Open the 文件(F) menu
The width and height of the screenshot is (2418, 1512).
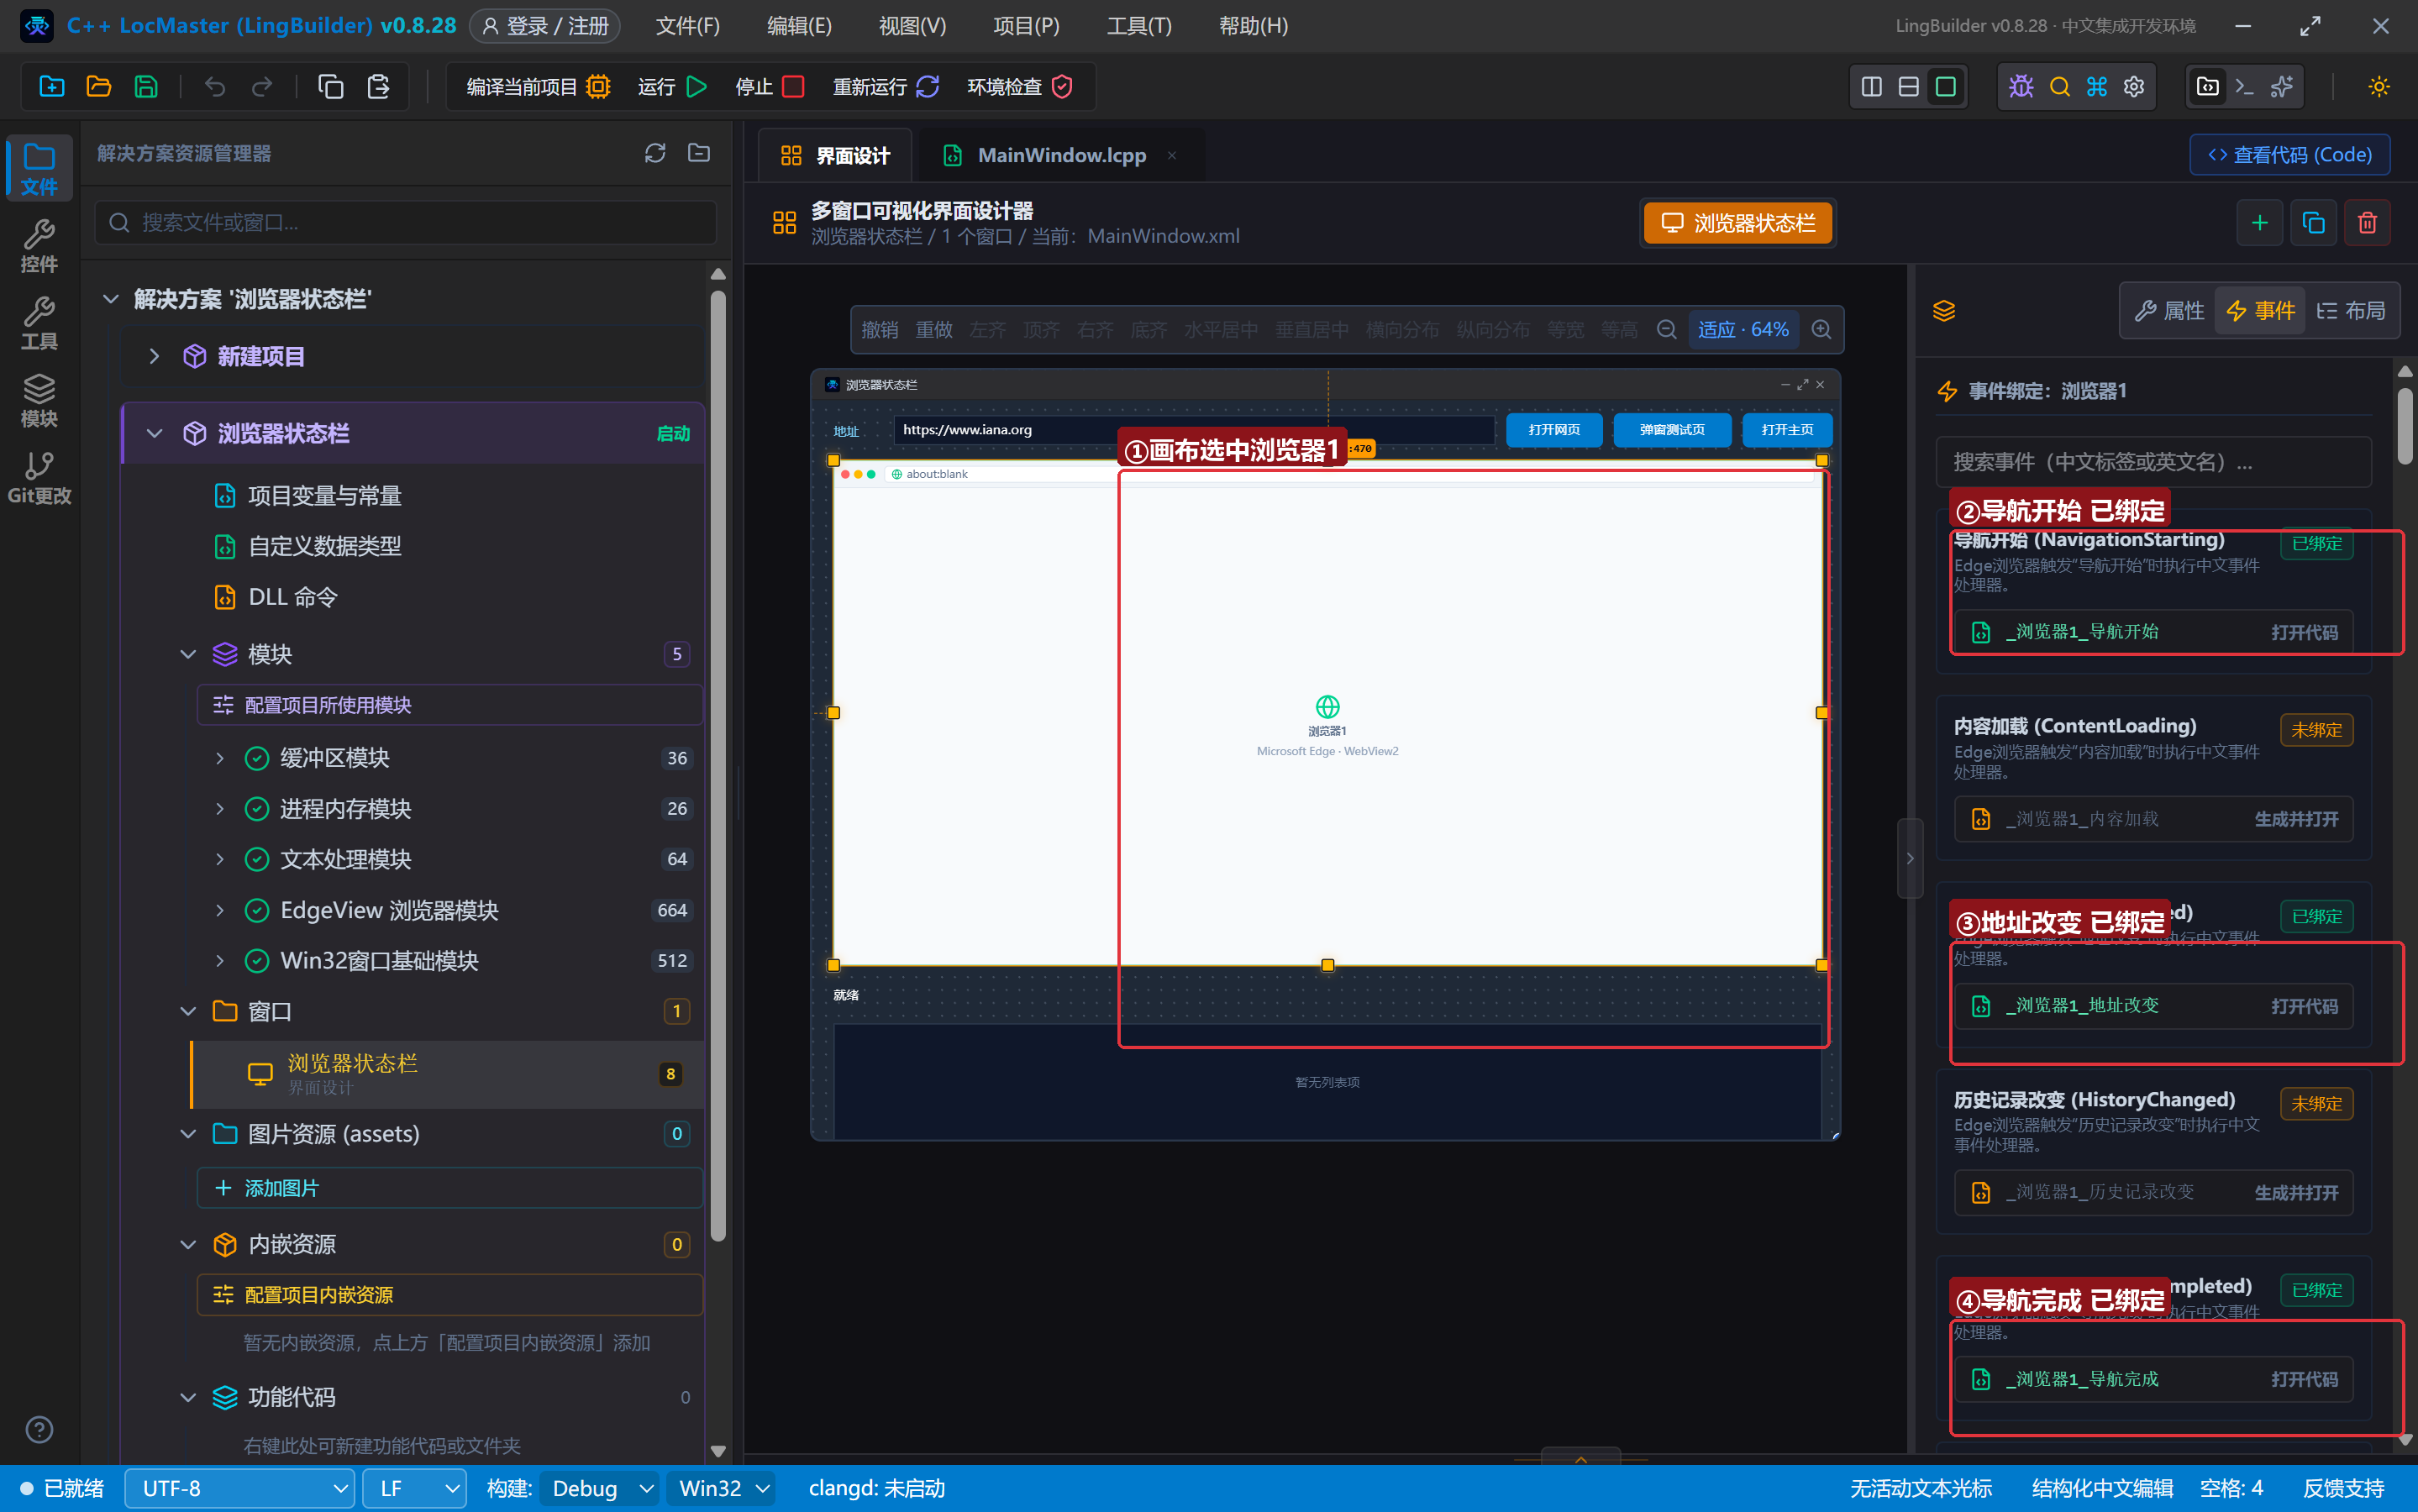coord(687,26)
